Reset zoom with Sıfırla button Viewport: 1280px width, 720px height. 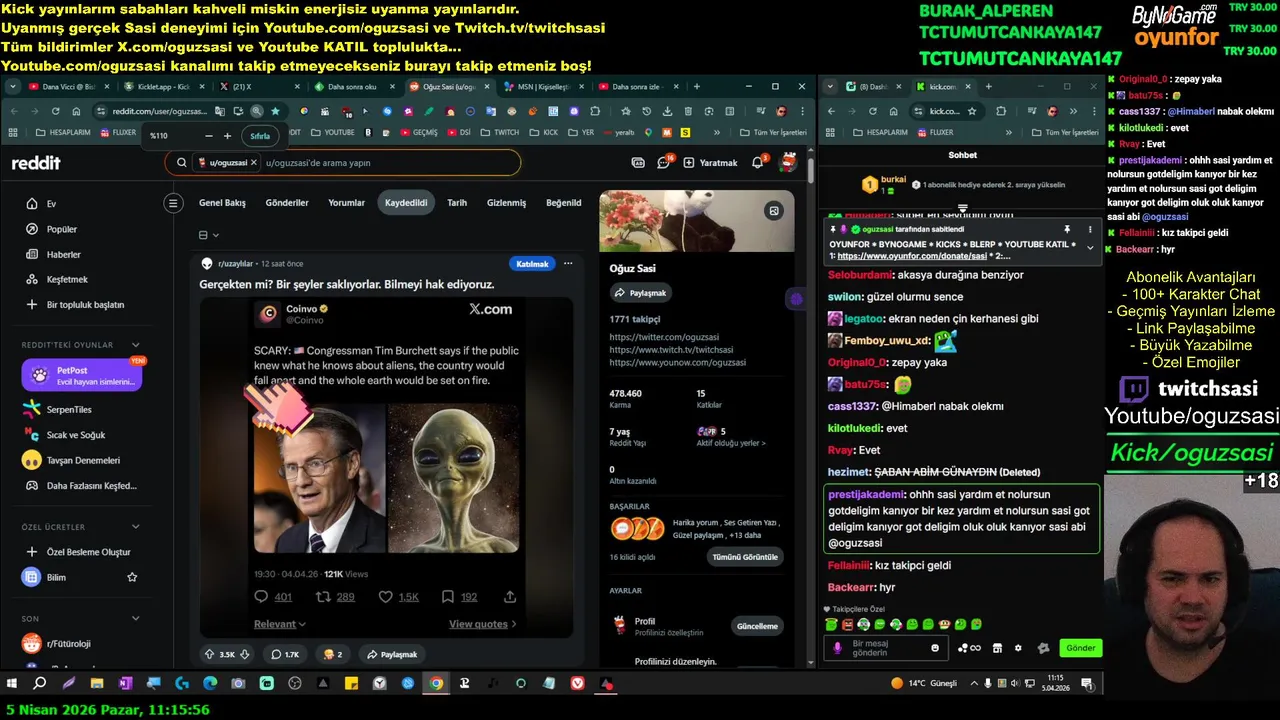click(260, 136)
